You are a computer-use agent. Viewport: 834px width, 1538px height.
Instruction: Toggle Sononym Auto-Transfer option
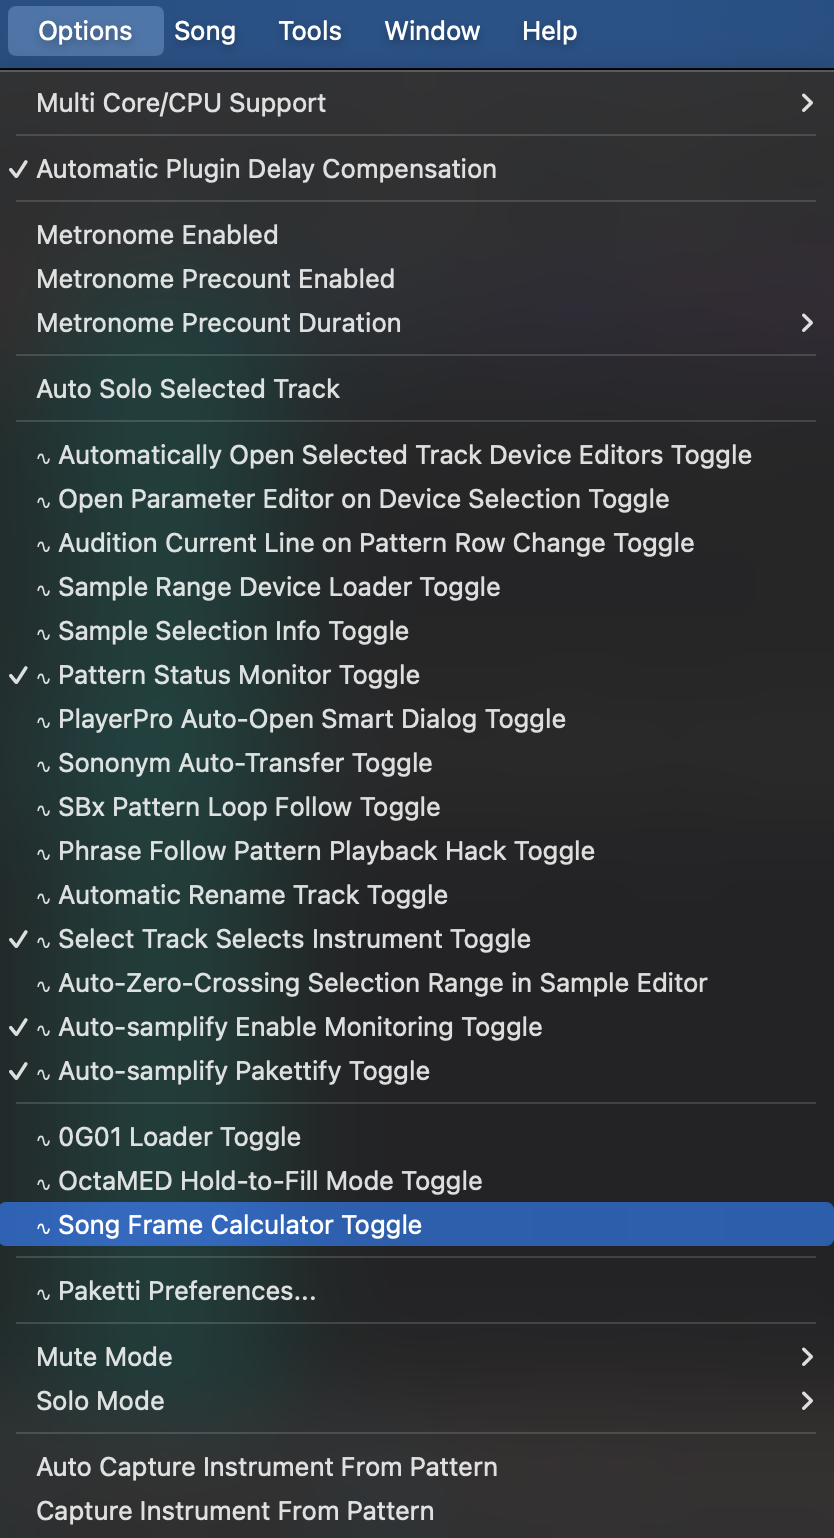click(x=245, y=763)
